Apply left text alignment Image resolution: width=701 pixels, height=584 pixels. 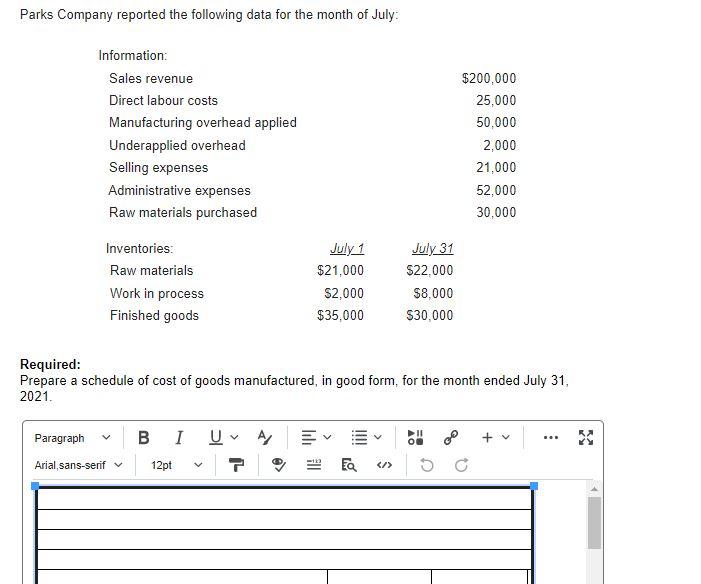308,437
